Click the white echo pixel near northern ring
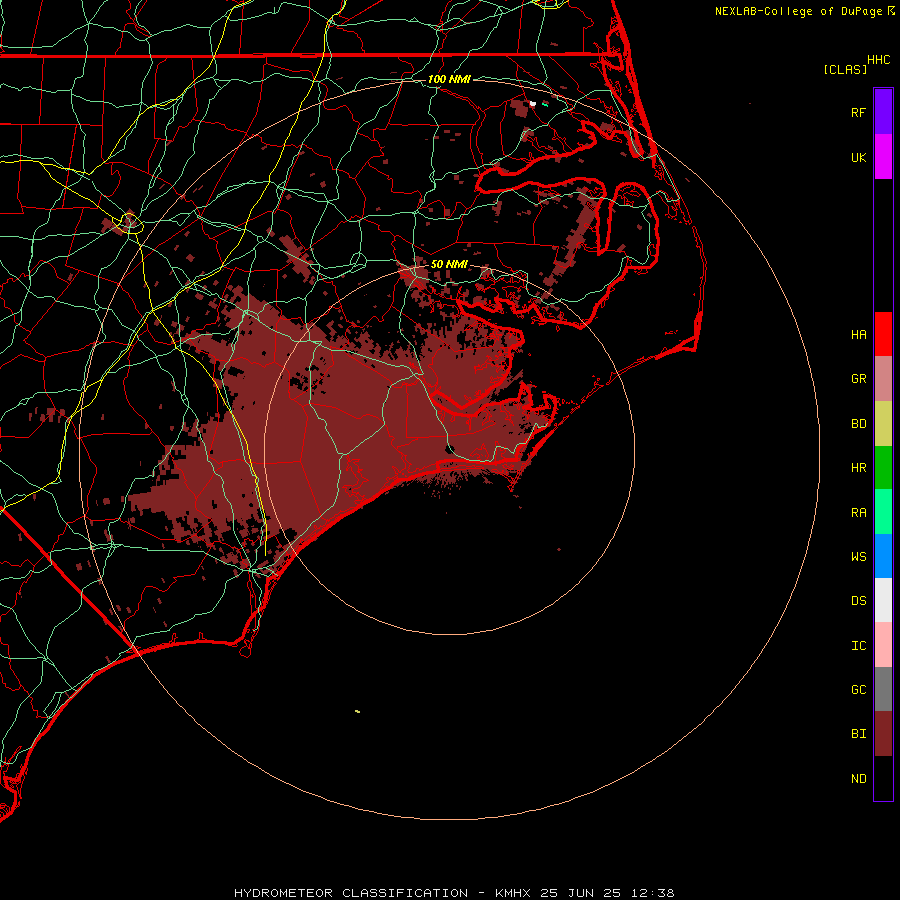The width and height of the screenshot is (900, 900). 533,104
